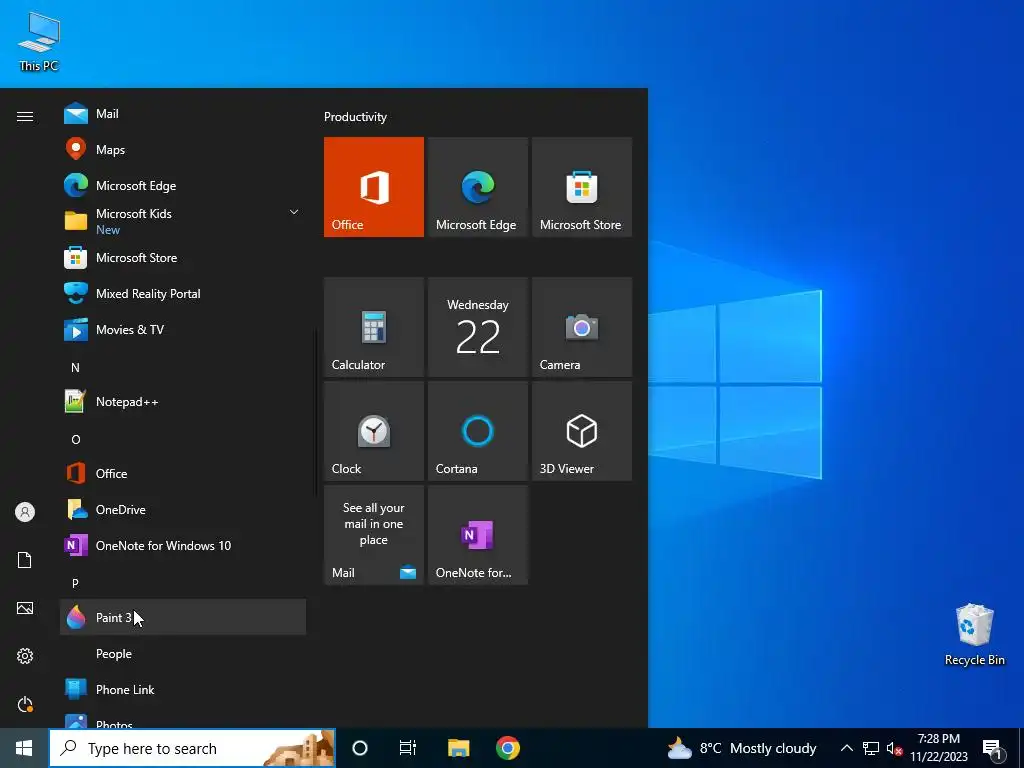Screen dimensions: 1024x768
Task: Open Settings gear in Start sidebar
Action: click(25, 656)
